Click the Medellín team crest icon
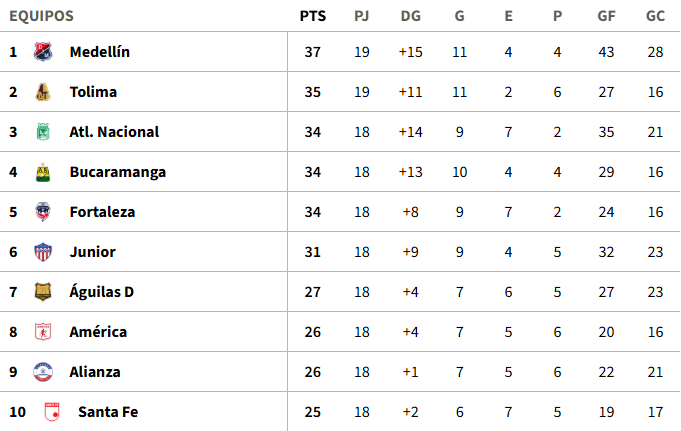Screen dimensions: 681x431 42,52
